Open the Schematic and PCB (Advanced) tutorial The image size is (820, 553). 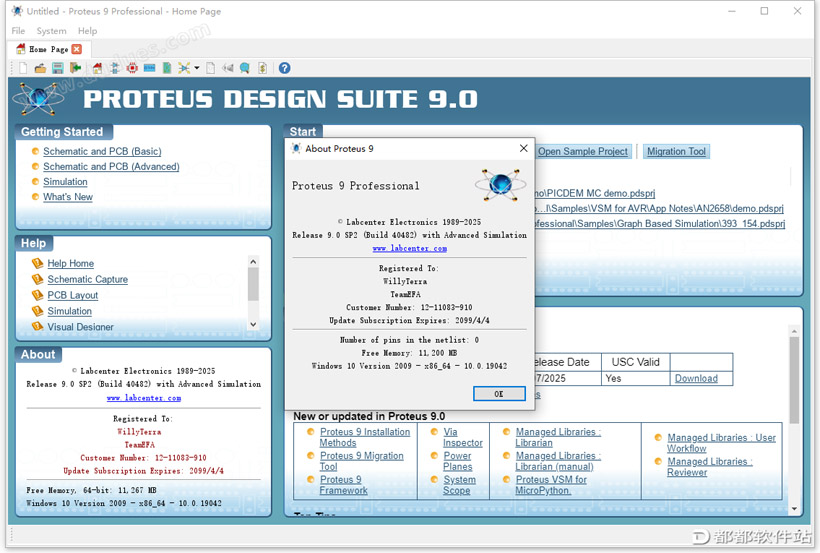(111, 166)
